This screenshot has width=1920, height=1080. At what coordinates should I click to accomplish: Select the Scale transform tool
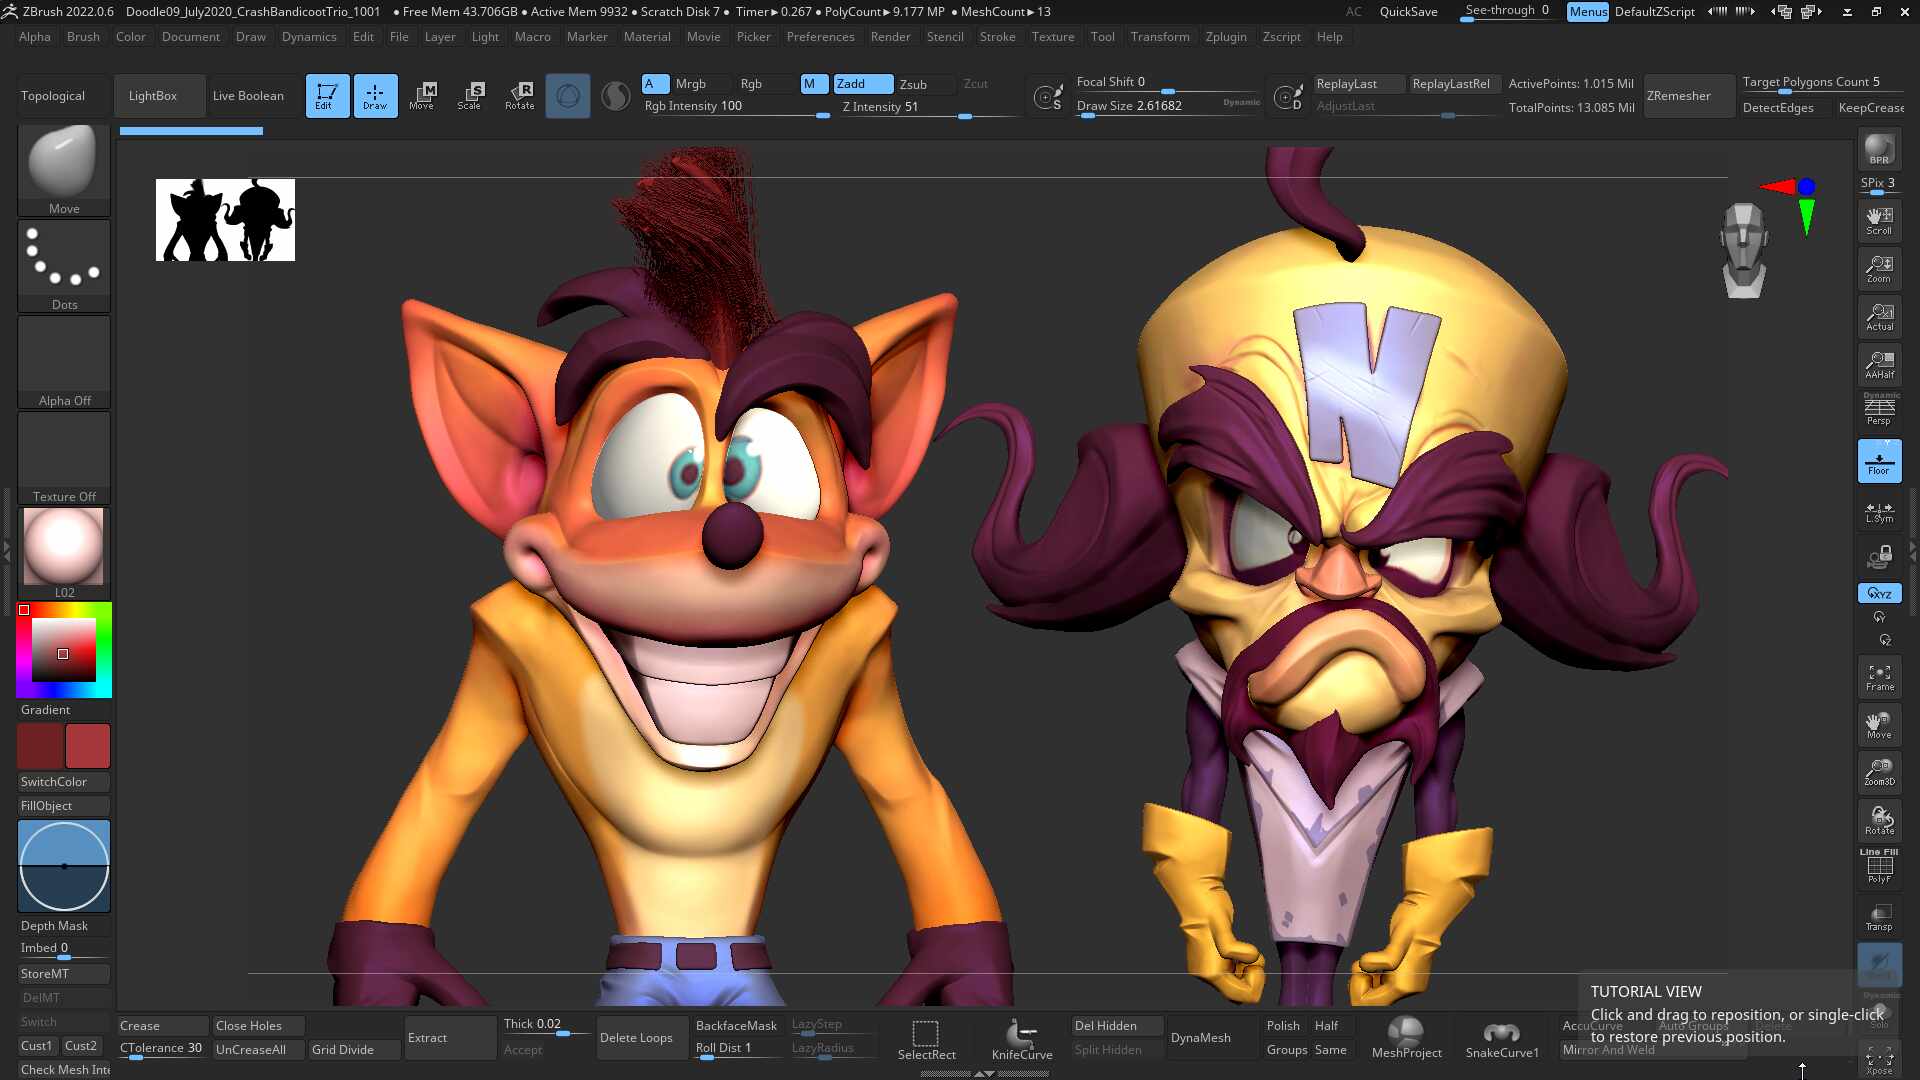click(x=469, y=96)
